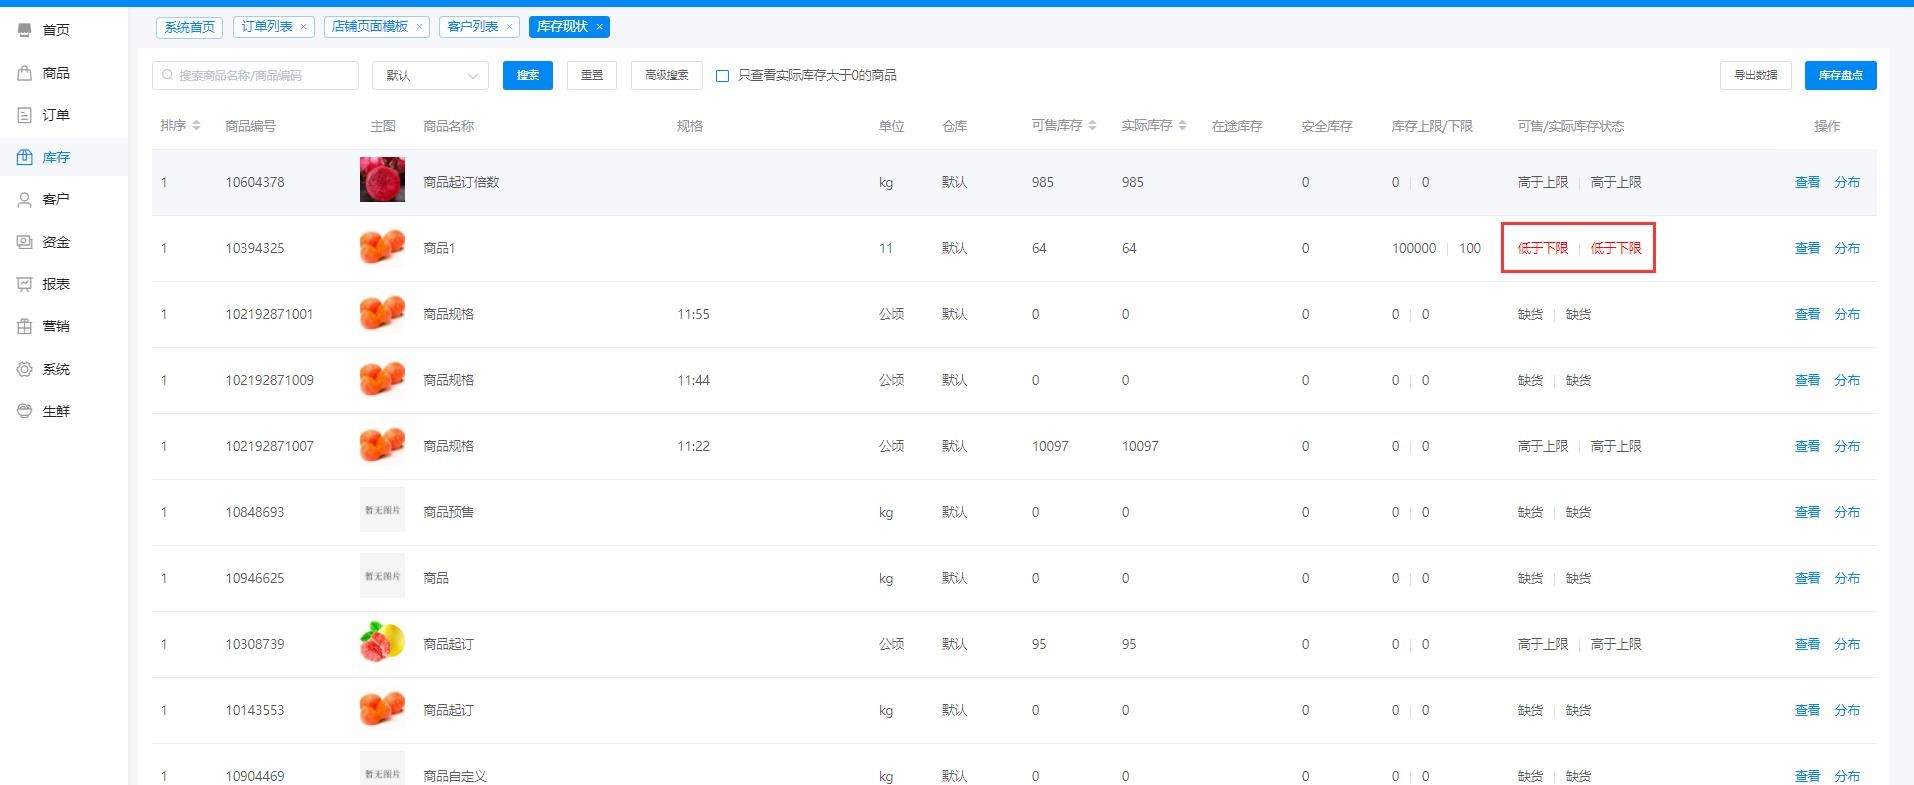Click the 生鲜 fresh food sidebar icon

[x=25, y=411]
